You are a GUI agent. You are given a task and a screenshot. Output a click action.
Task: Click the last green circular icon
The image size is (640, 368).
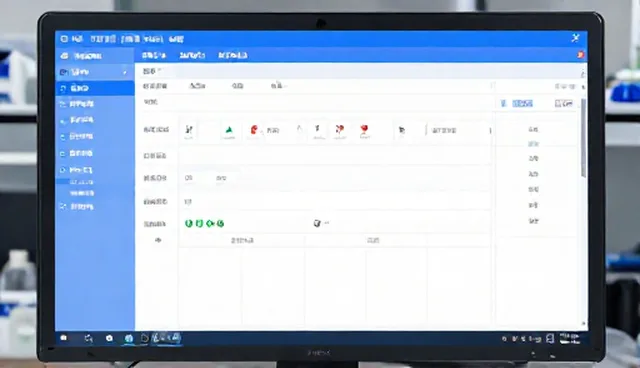point(220,223)
